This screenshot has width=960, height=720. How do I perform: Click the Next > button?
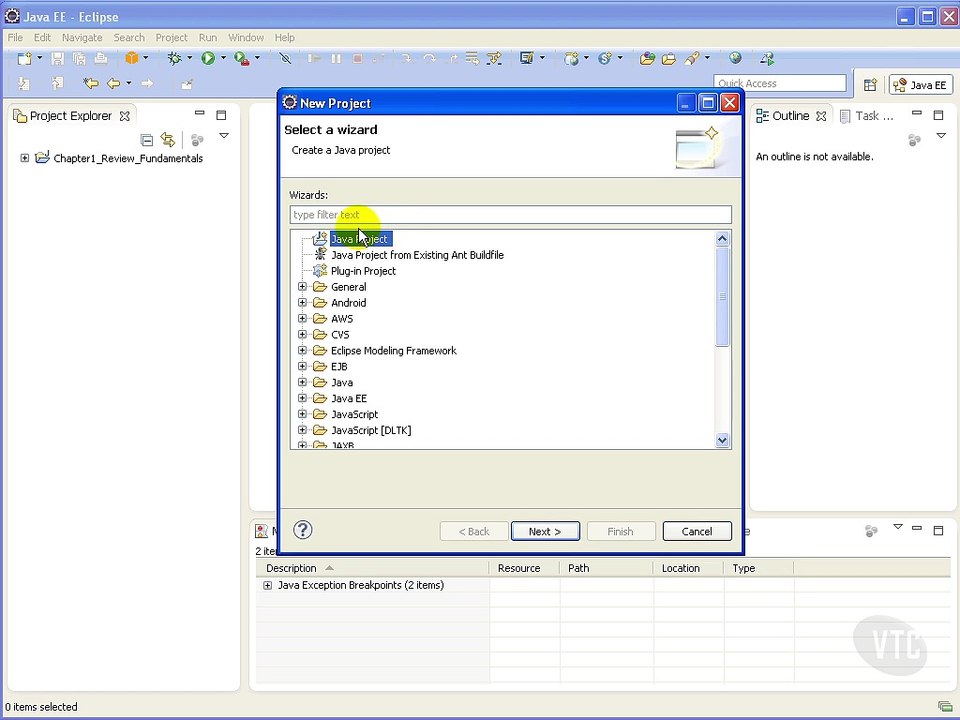click(x=545, y=531)
